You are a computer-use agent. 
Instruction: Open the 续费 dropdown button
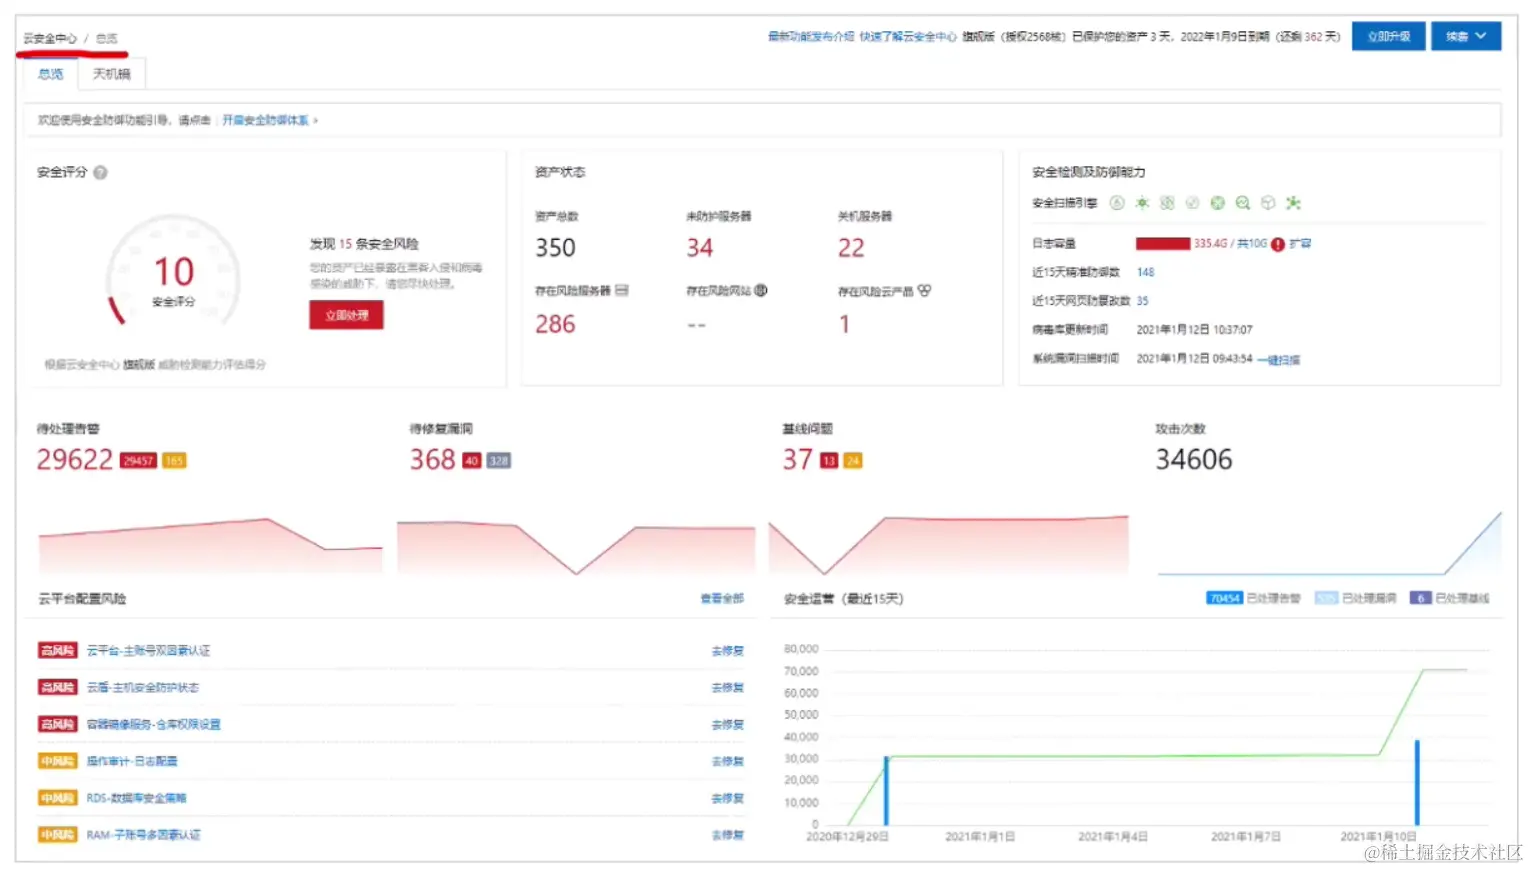[x=1466, y=36]
